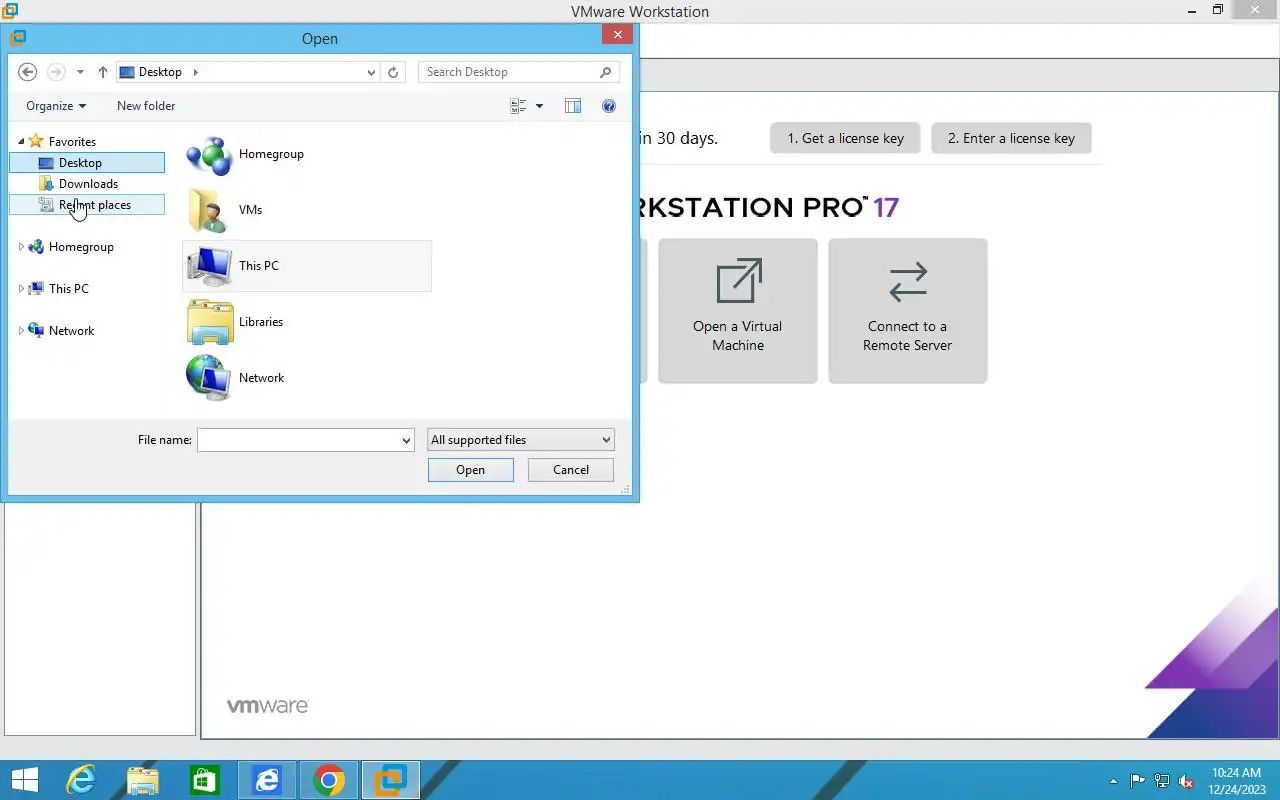Open the dialog Help icon

coord(609,106)
